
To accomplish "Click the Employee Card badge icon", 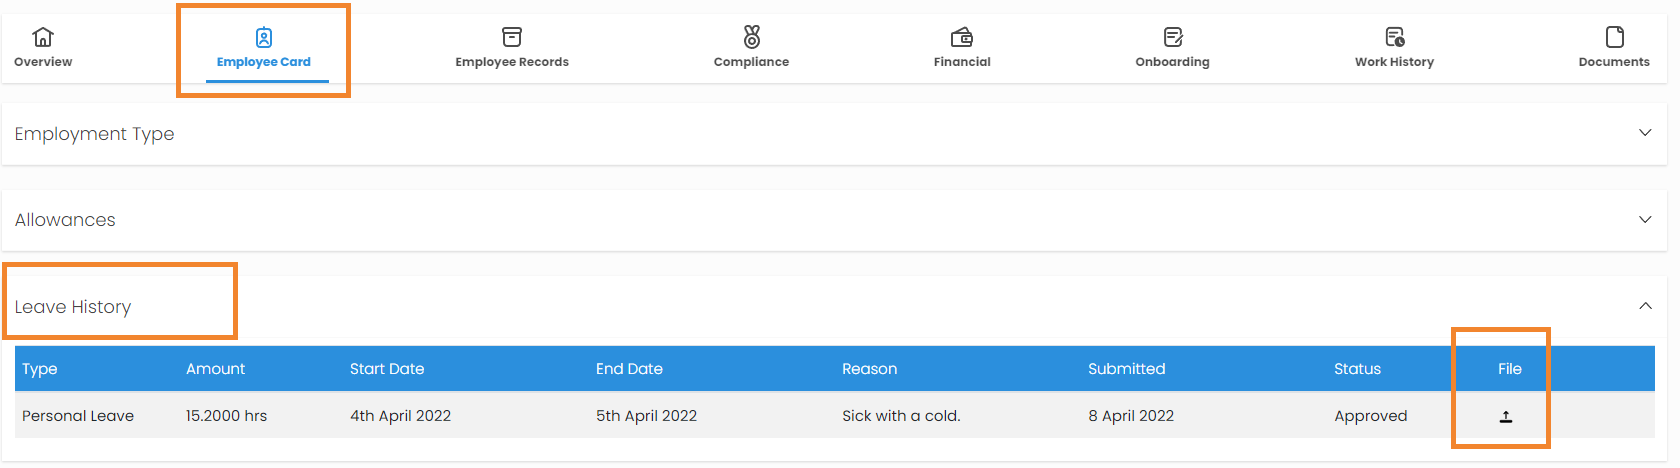I will (x=264, y=38).
